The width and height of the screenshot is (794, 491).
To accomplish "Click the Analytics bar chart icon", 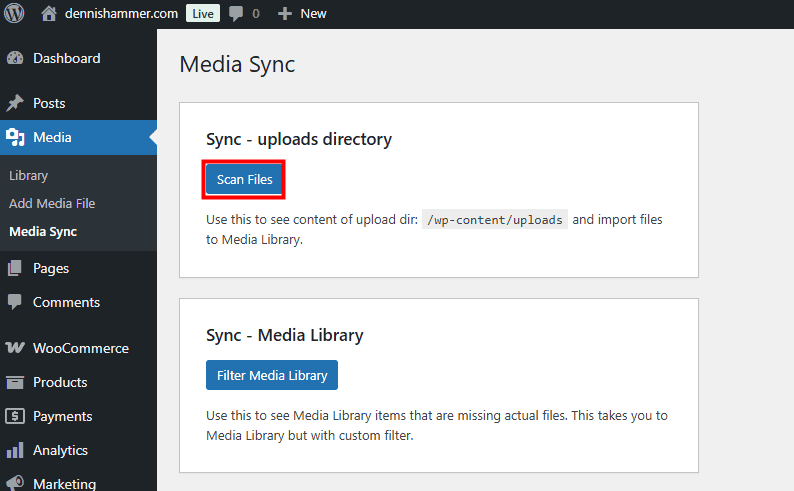I will pos(15,450).
